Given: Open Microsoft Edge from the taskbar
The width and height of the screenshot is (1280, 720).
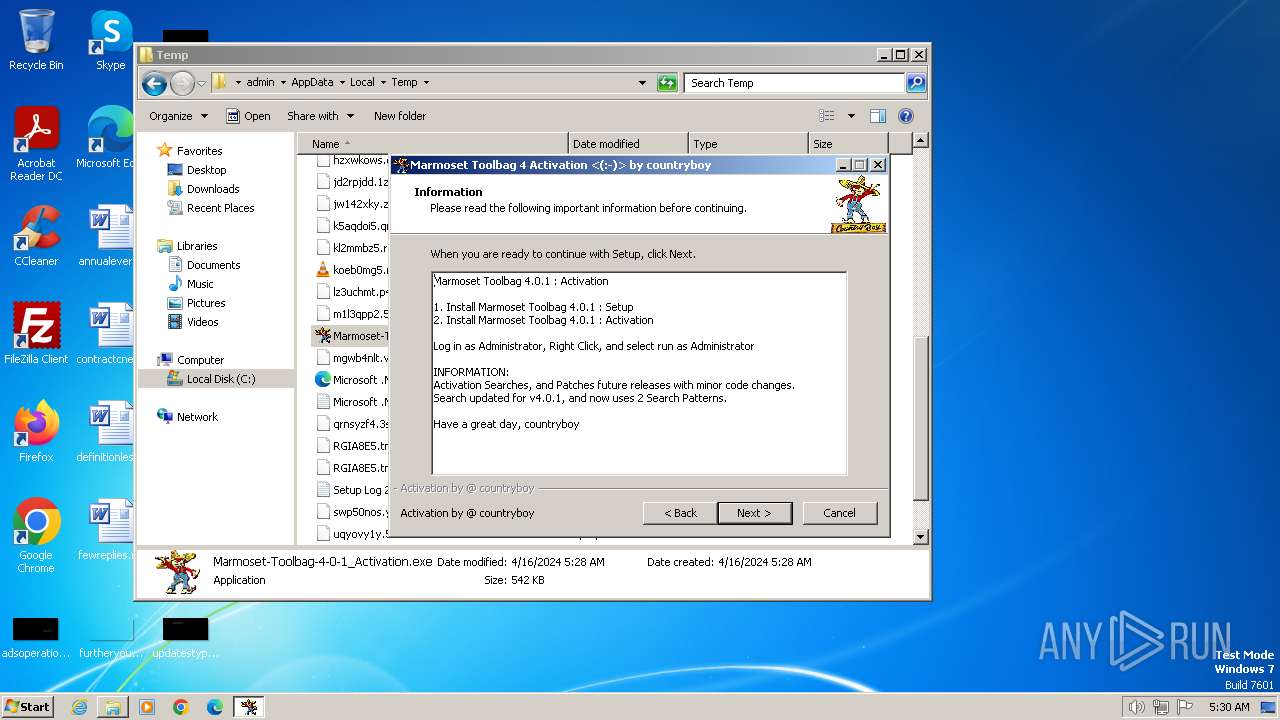Looking at the screenshot, I should pos(215,707).
